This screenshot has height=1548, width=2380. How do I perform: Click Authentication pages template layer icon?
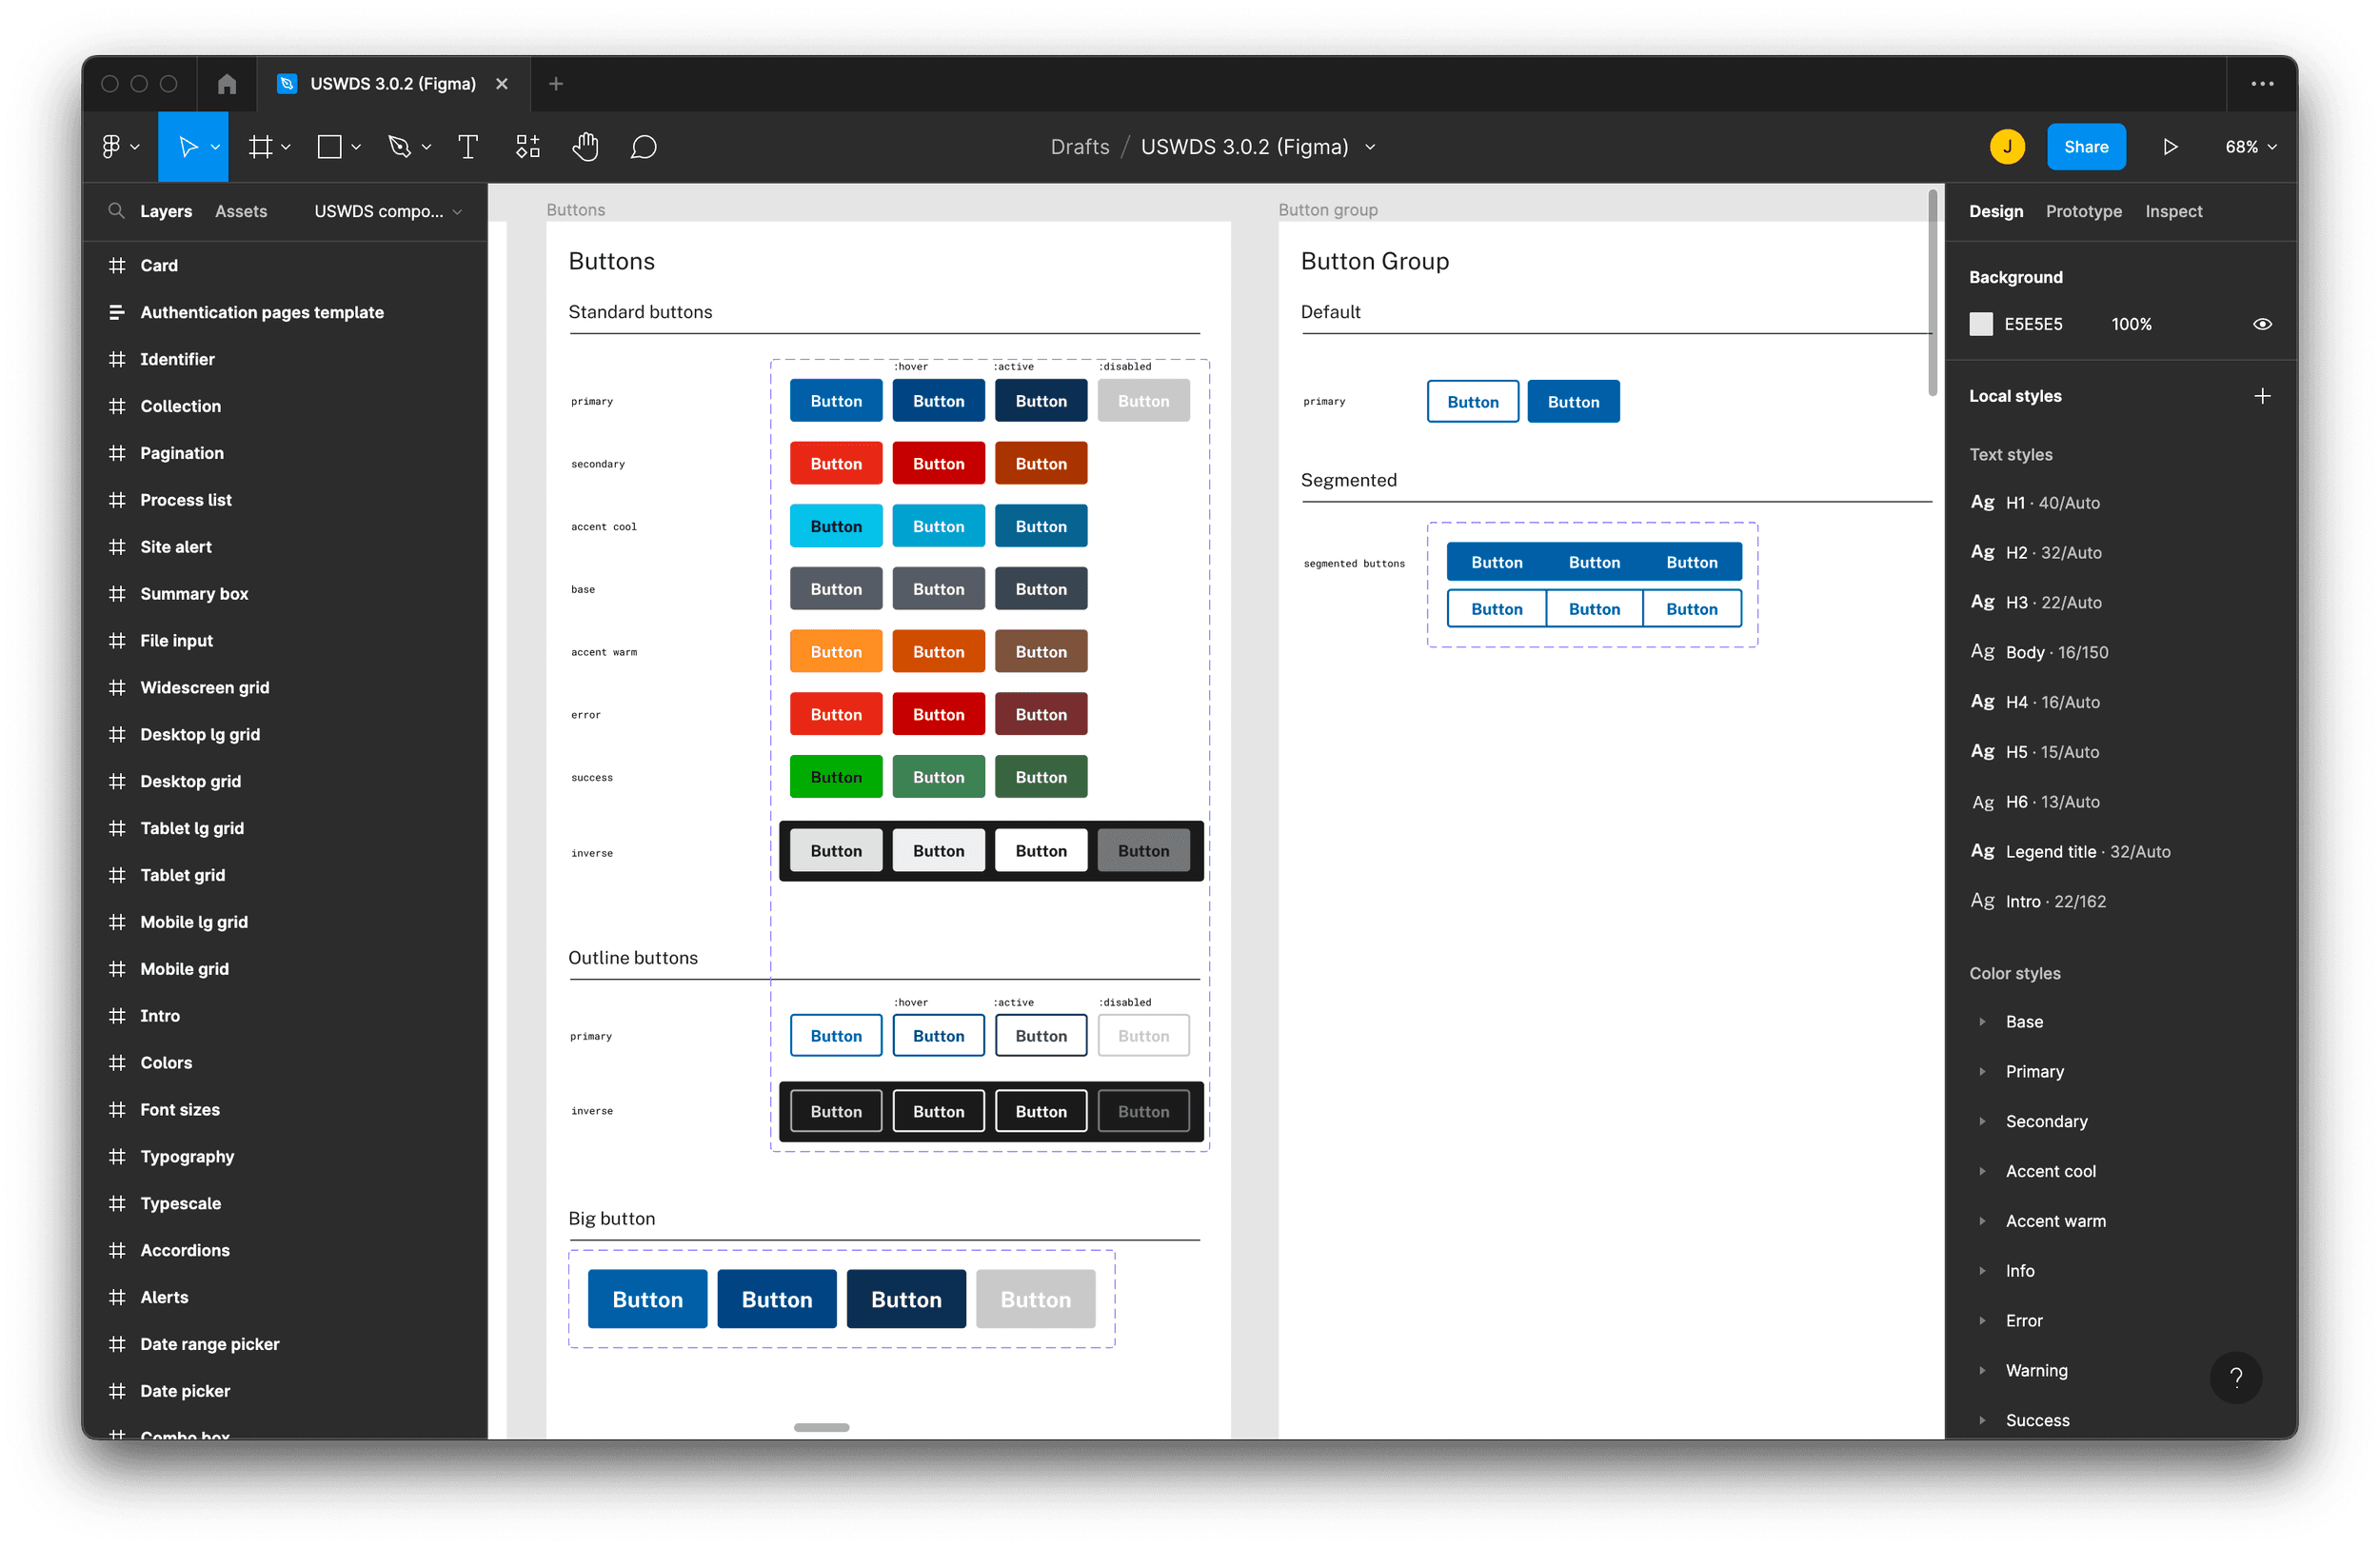(117, 312)
